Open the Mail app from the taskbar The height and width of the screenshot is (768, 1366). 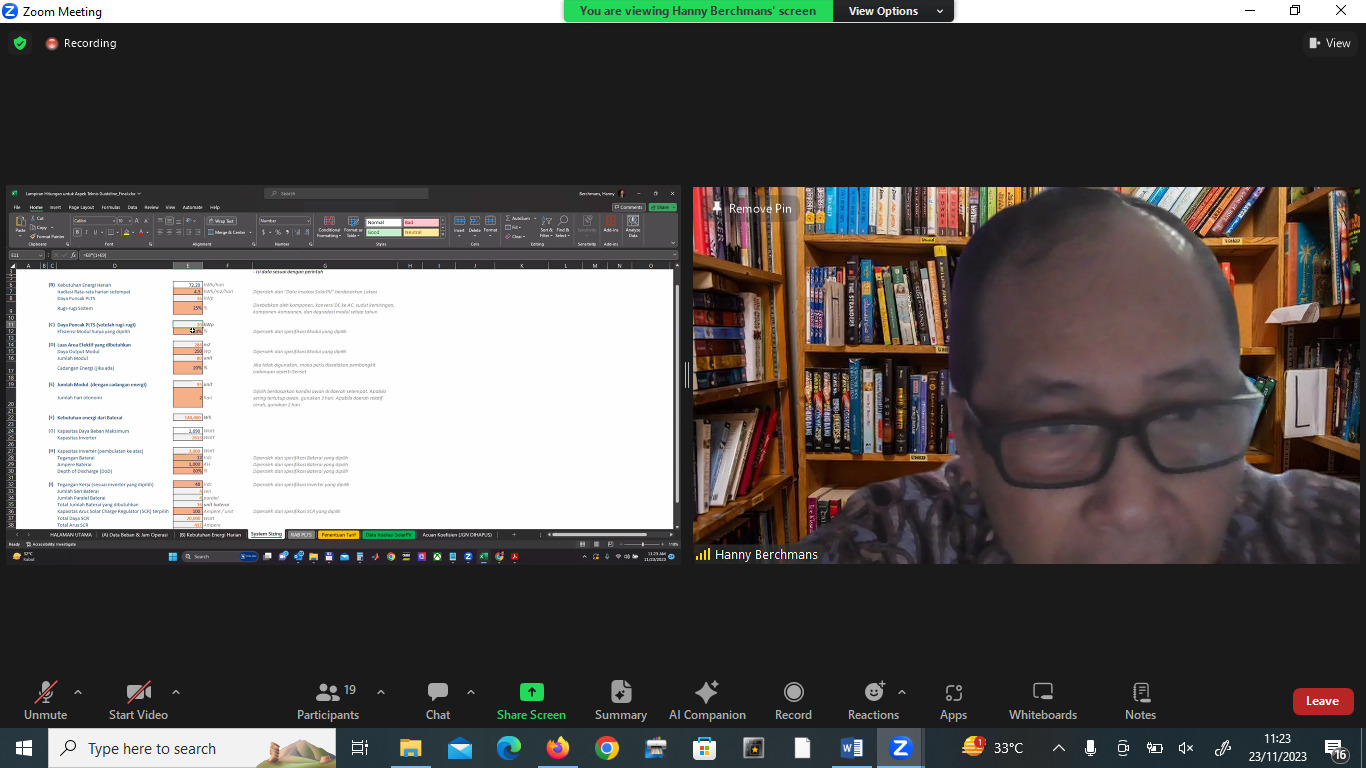pos(459,748)
